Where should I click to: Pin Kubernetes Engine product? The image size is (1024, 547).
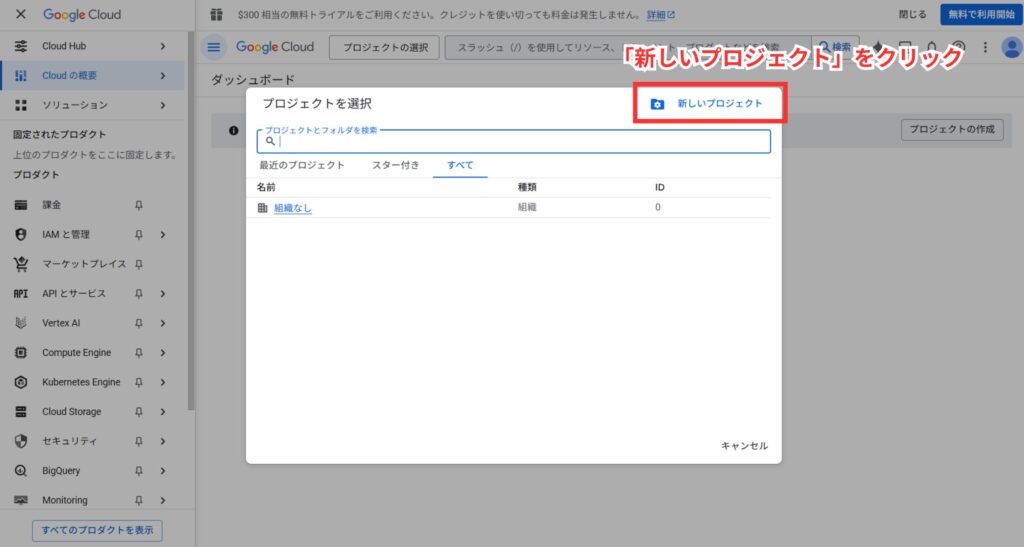[x=138, y=382]
